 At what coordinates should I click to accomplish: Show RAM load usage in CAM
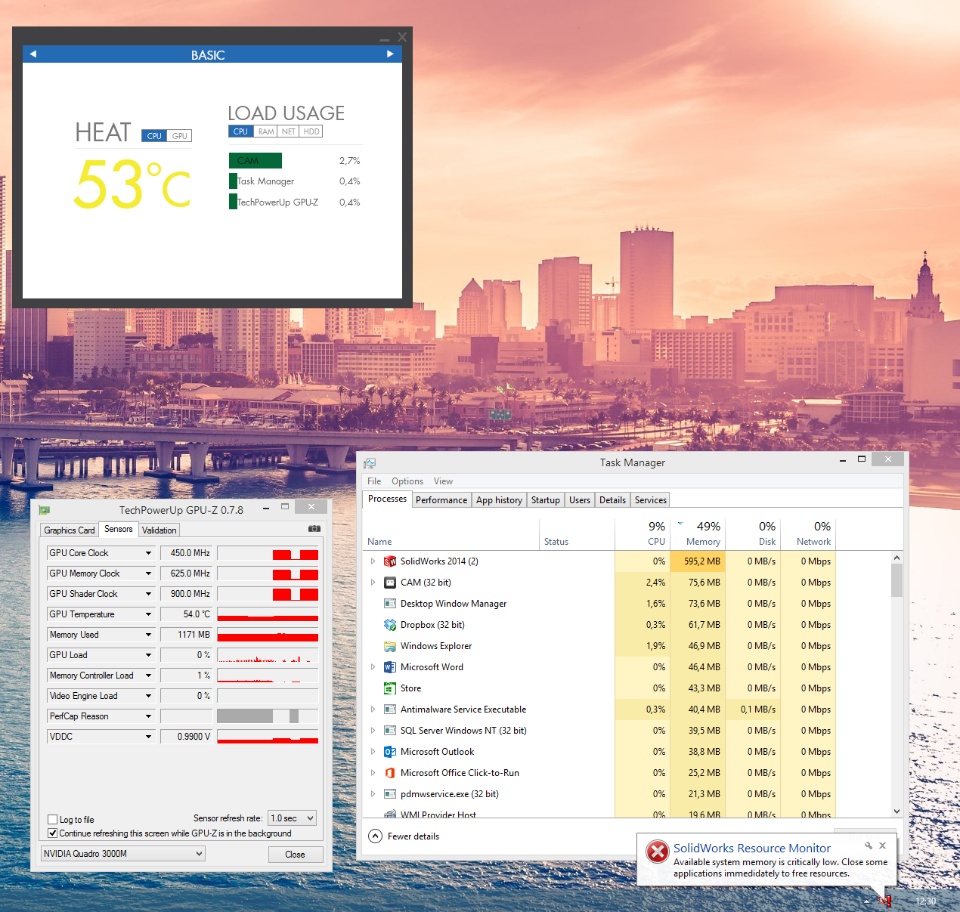point(266,132)
